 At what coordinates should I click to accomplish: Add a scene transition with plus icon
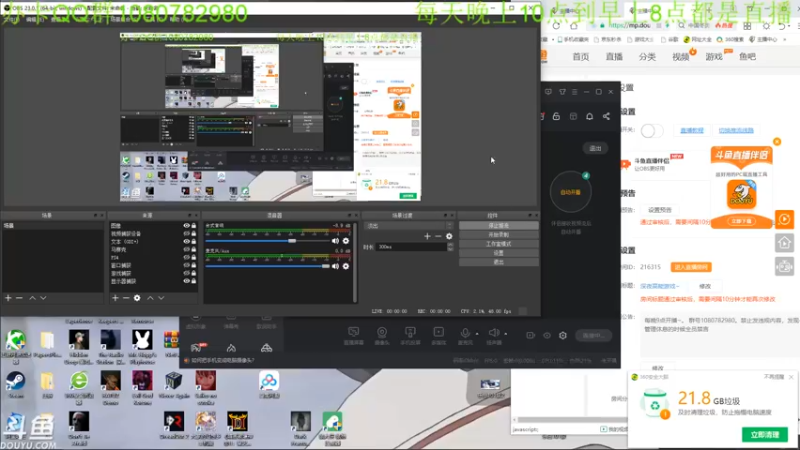point(427,236)
